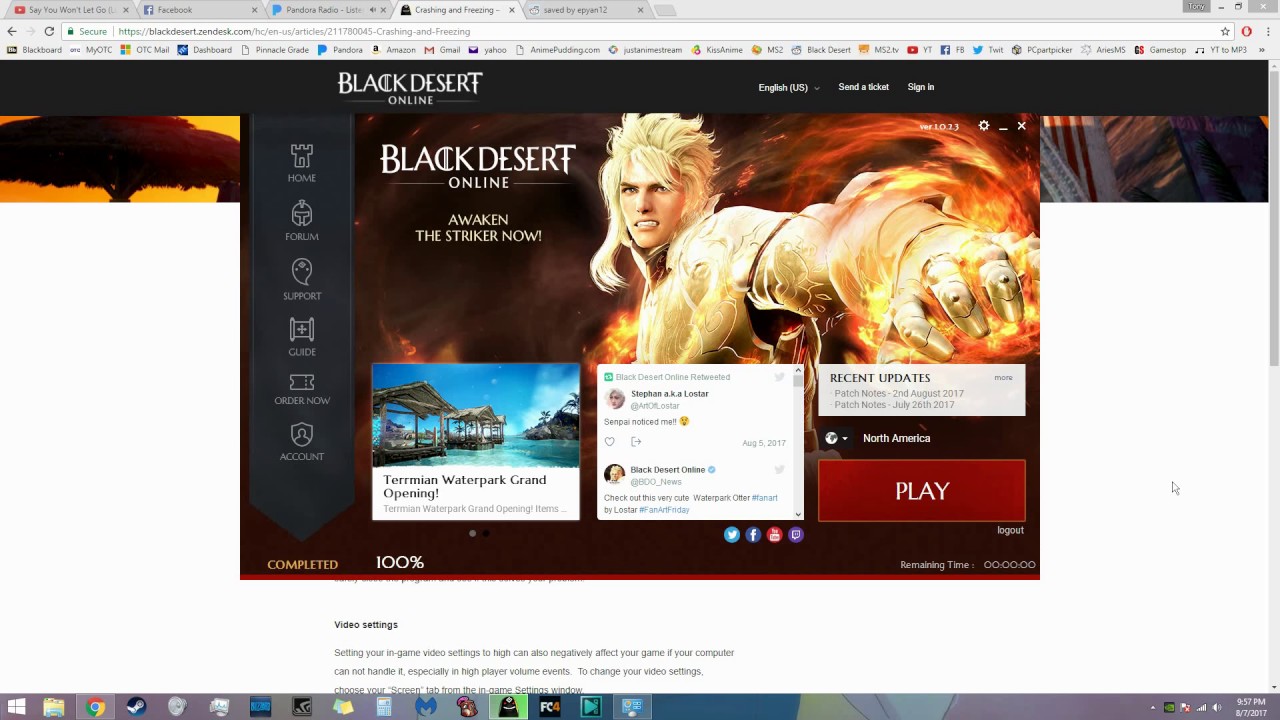The height and width of the screenshot is (720, 1280).
Task: Select the second news carousel dot
Action: coord(486,533)
